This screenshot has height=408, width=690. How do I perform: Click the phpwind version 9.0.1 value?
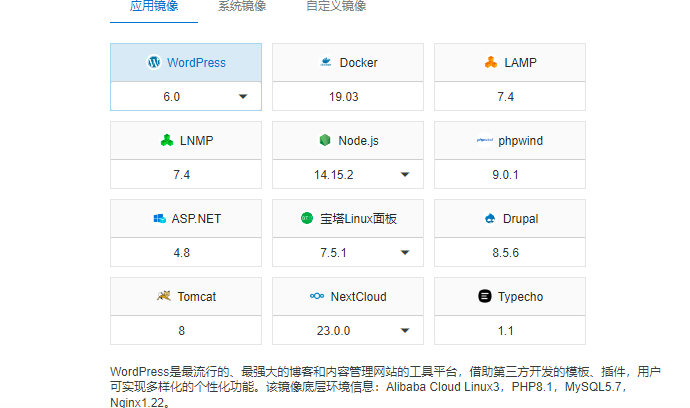tap(506, 175)
